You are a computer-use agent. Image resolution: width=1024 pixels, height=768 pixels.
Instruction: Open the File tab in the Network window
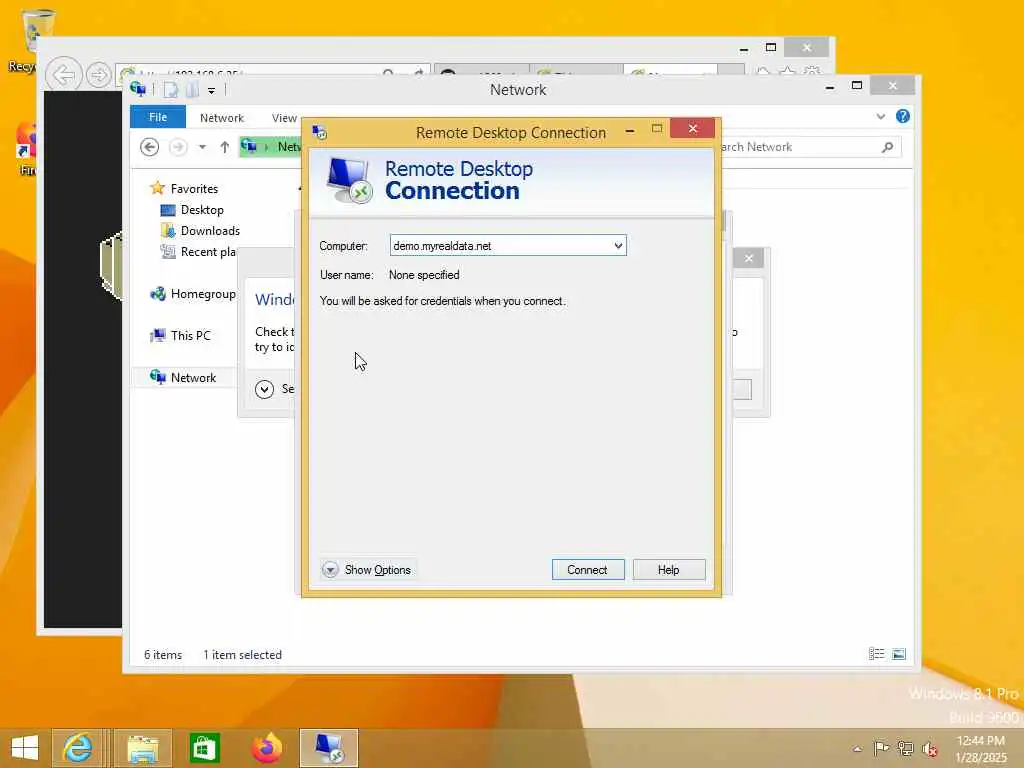point(158,117)
